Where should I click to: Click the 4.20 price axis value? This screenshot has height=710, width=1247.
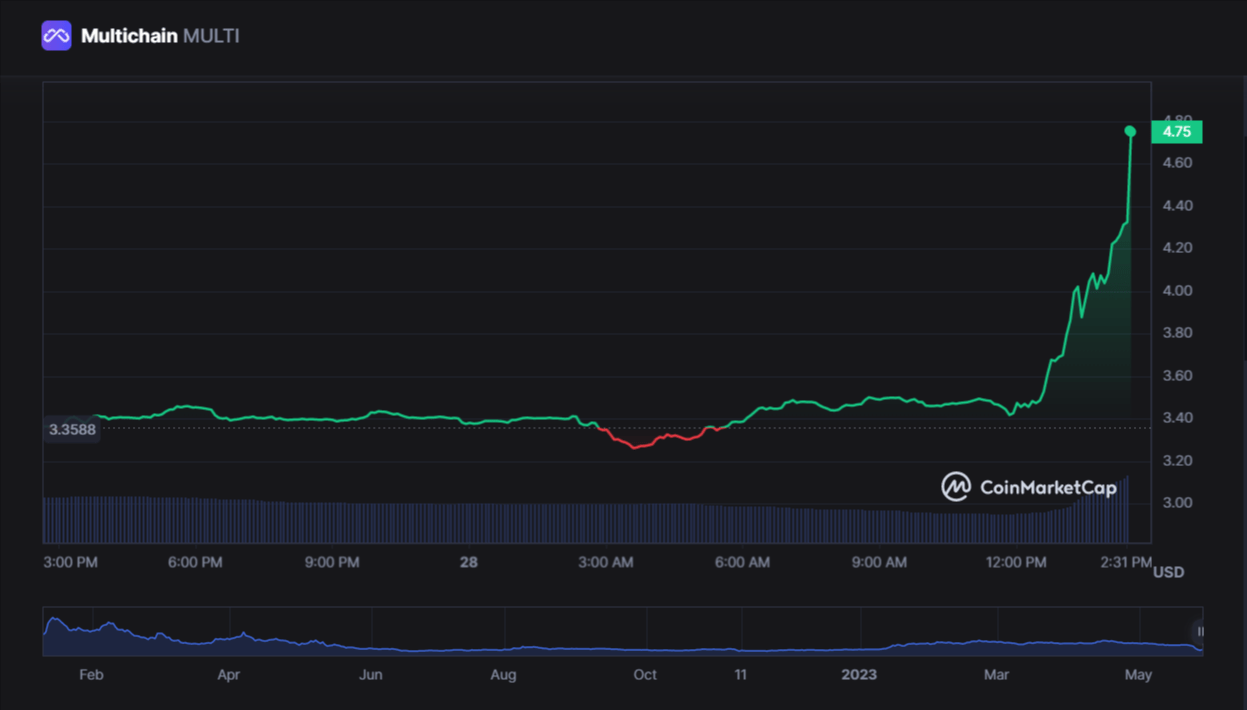[x=1178, y=248]
